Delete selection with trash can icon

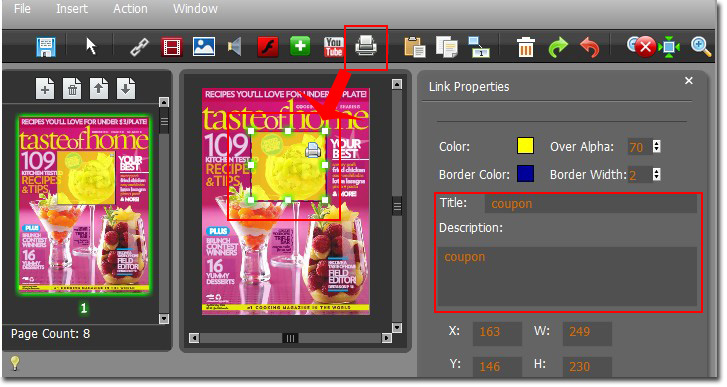(525, 47)
